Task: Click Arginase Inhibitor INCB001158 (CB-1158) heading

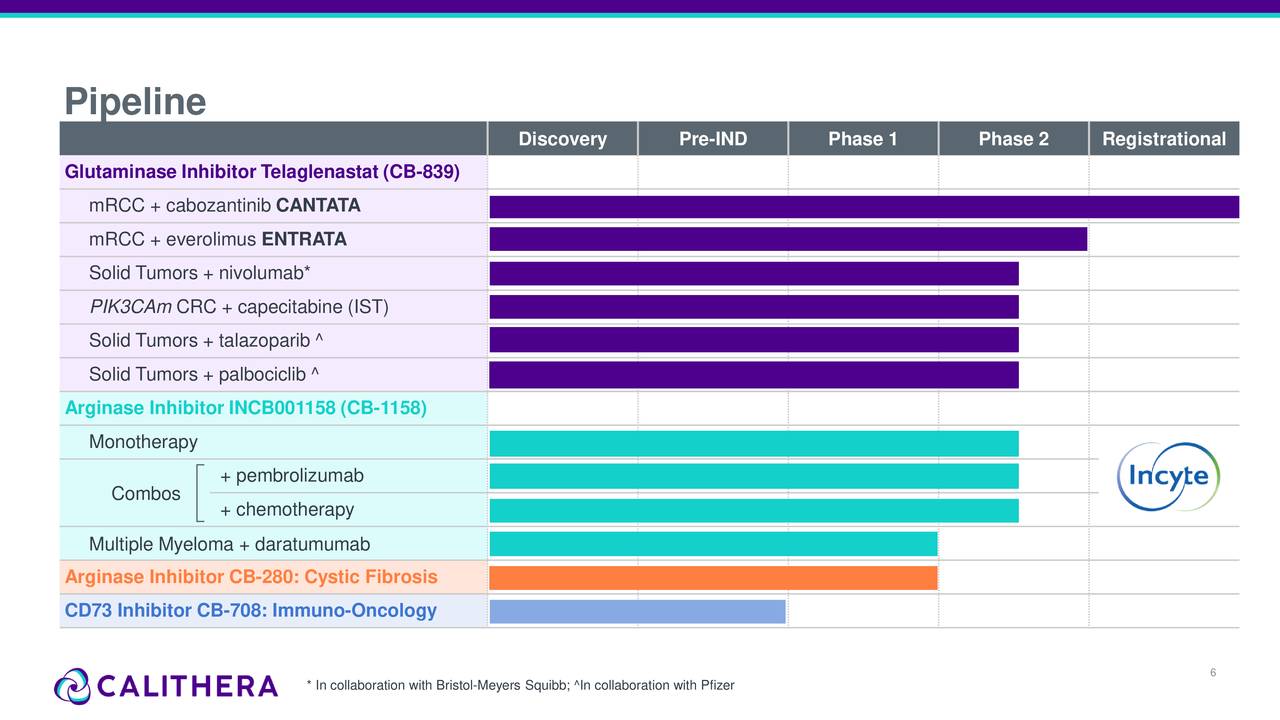Action: coord(245,408)
